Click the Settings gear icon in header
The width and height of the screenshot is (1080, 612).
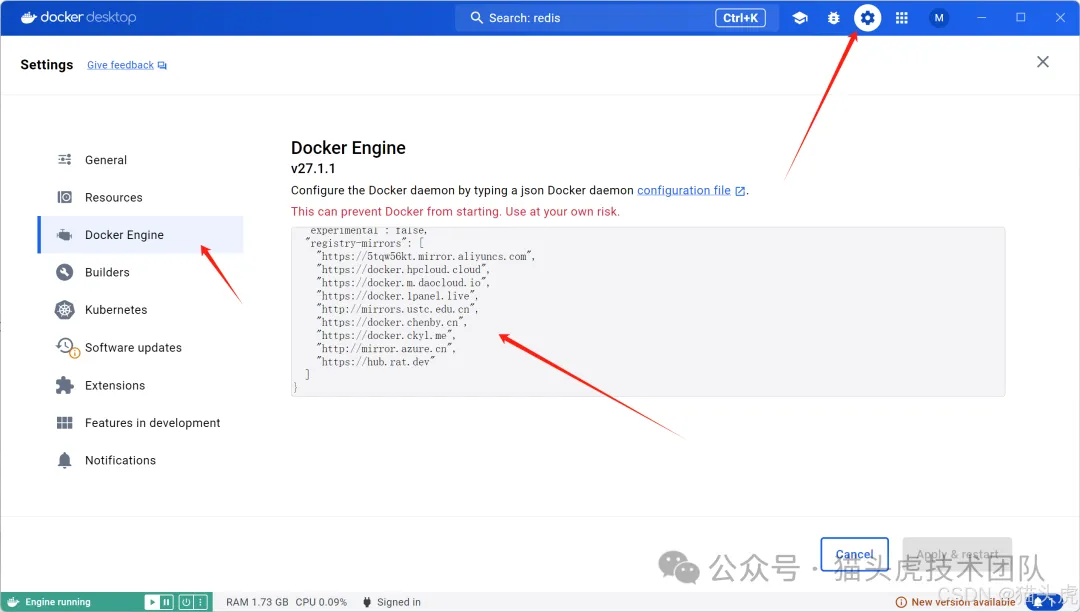(867, 18)
